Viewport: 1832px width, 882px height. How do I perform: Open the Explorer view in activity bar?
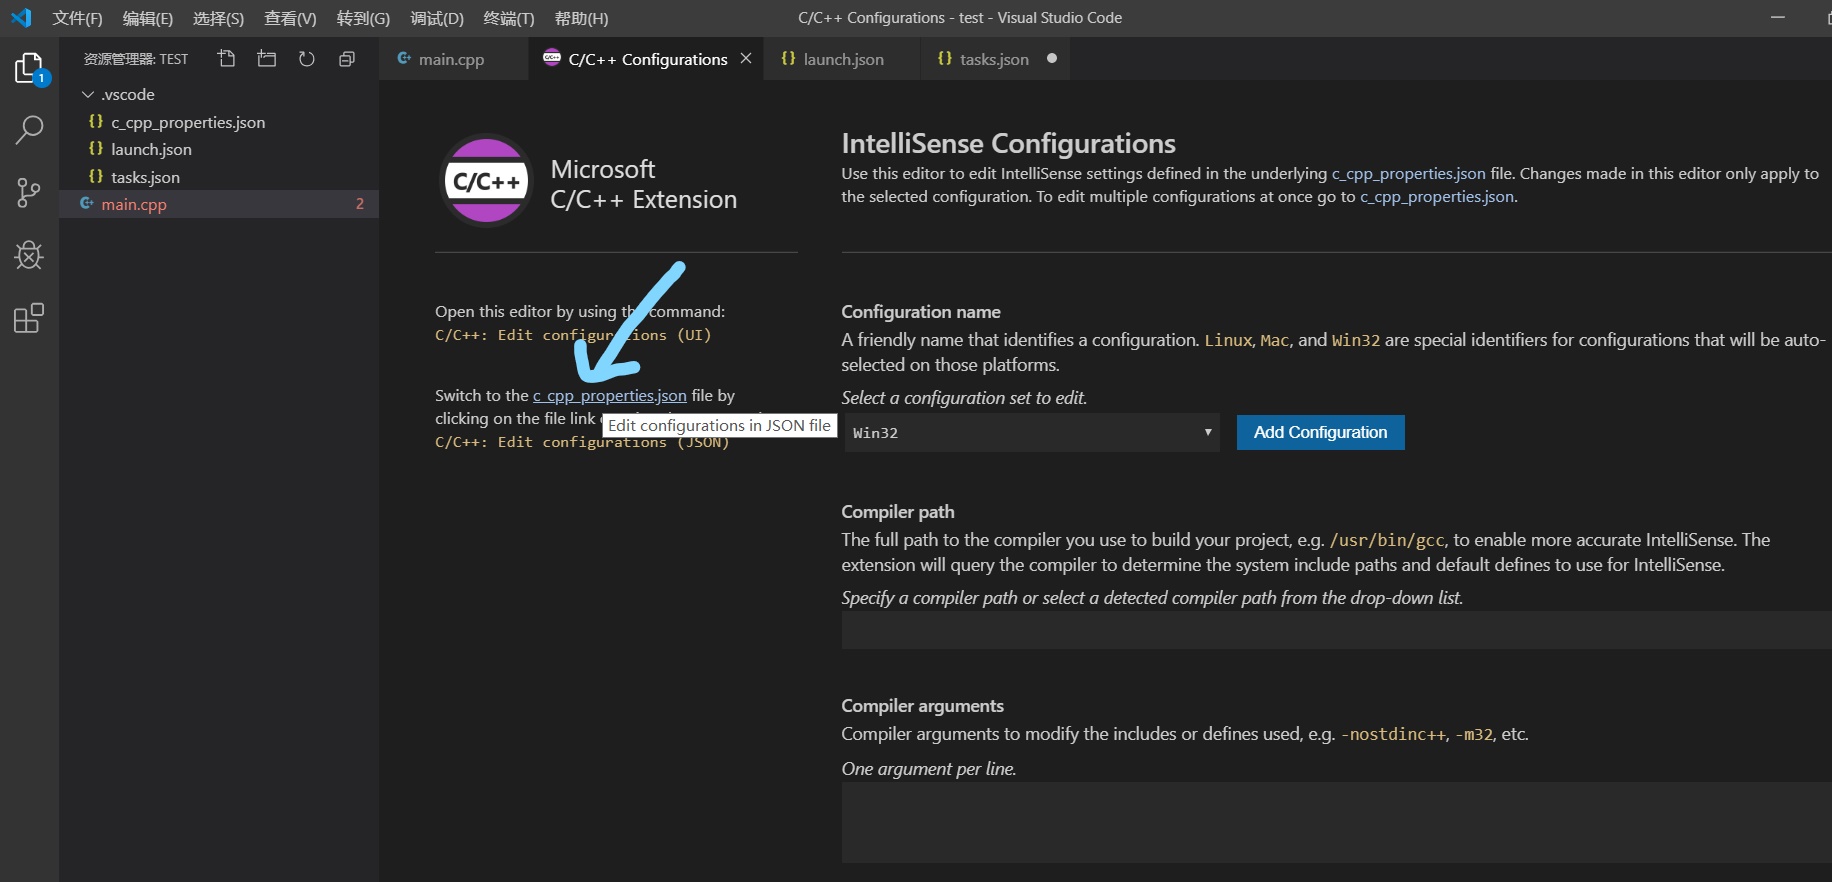pyautogui.click(x=29, y=68)
